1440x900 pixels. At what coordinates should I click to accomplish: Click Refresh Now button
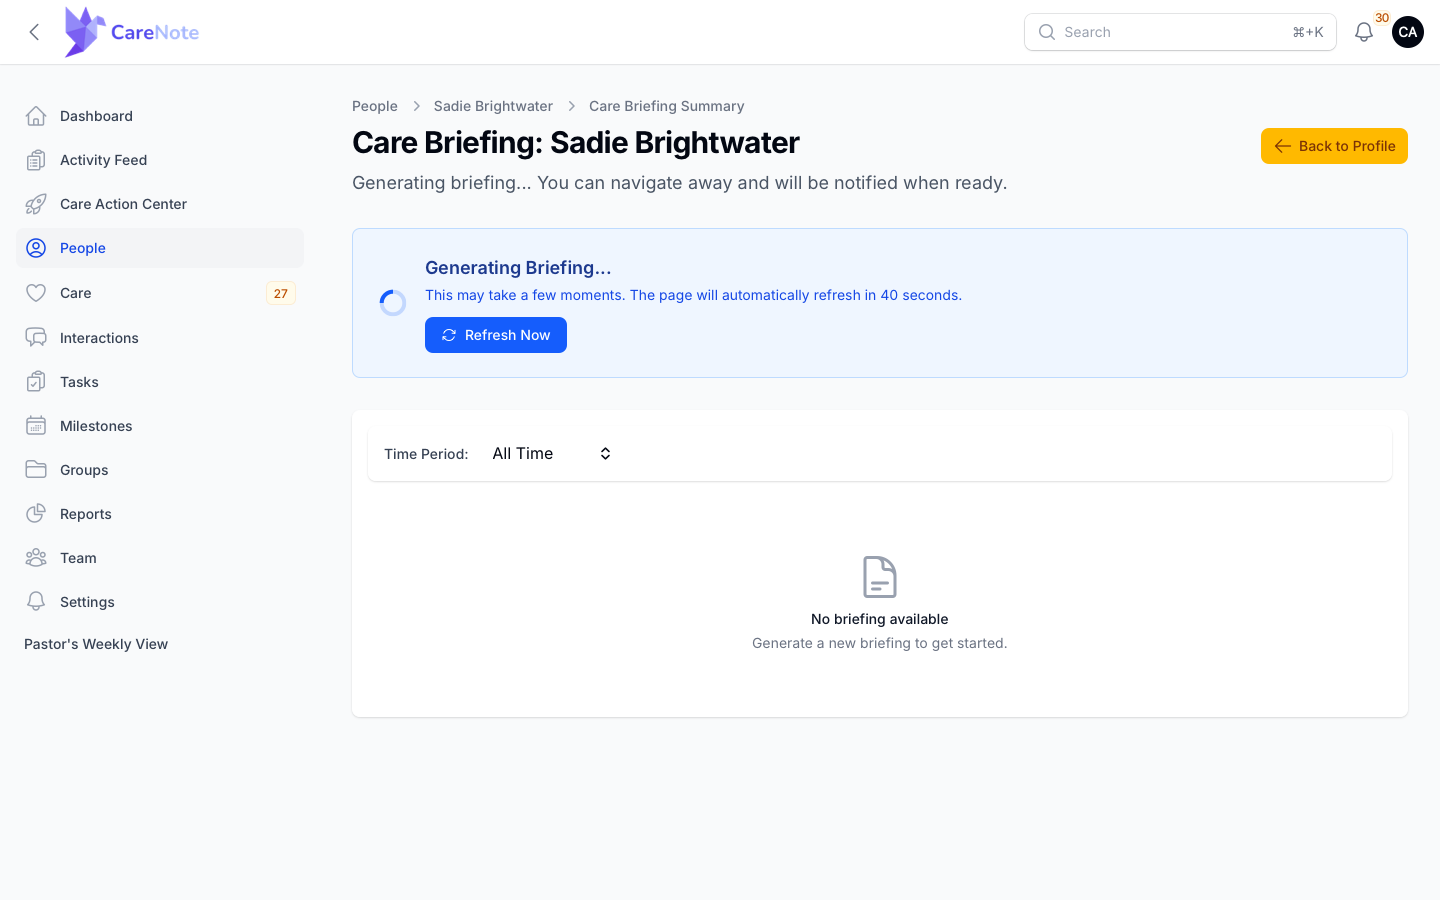pyautogui.click(x=496, y=335)
